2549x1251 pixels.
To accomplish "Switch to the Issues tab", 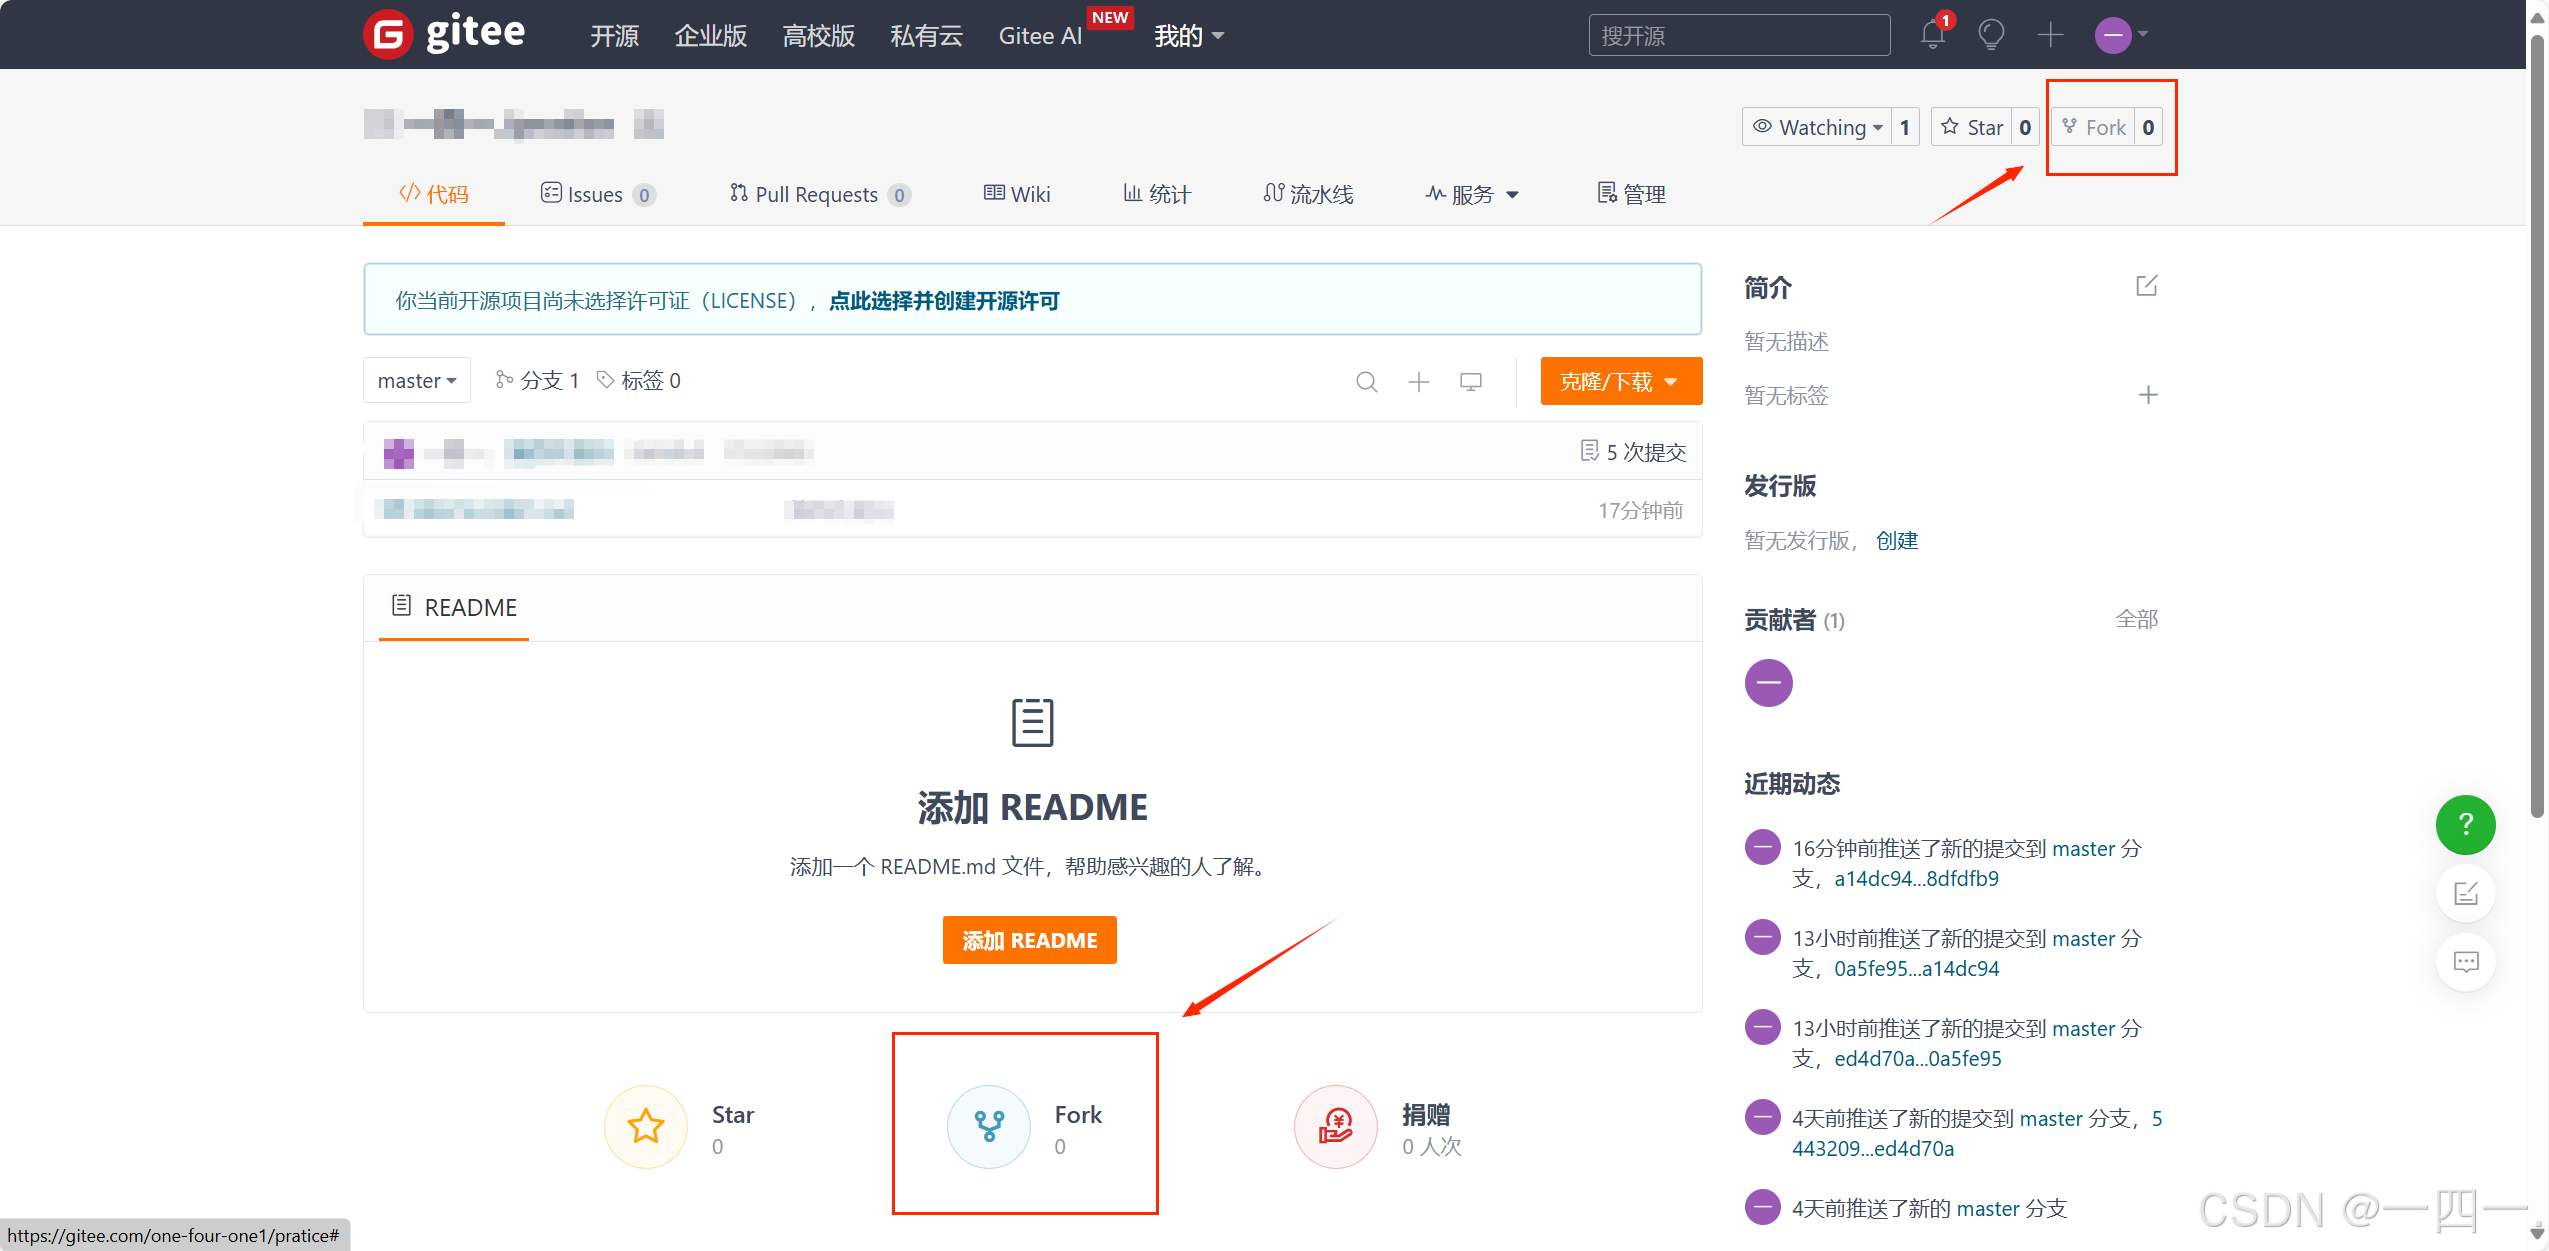I will (597, 194).
